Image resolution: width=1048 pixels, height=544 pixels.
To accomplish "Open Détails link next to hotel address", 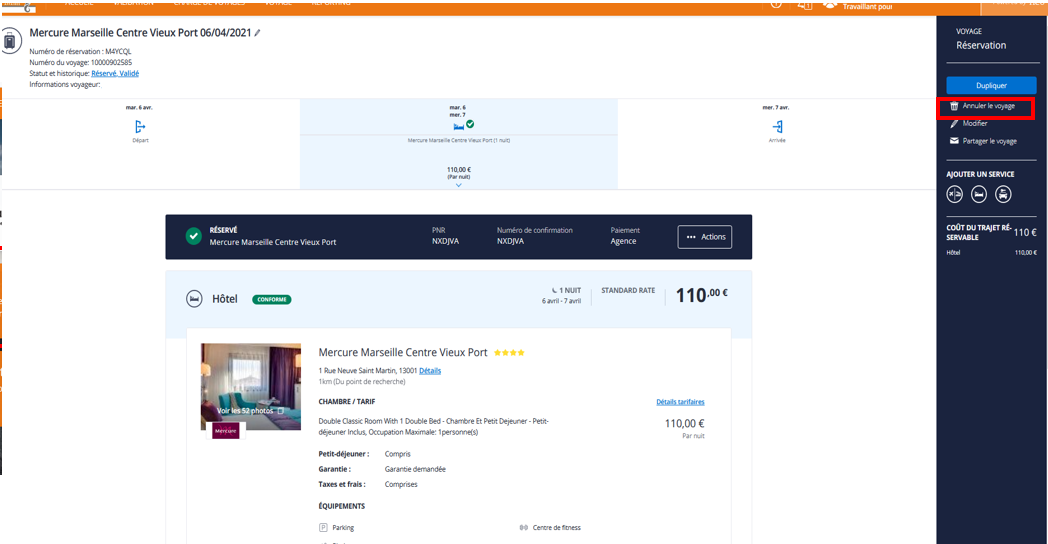I will [x=430, y=370].
